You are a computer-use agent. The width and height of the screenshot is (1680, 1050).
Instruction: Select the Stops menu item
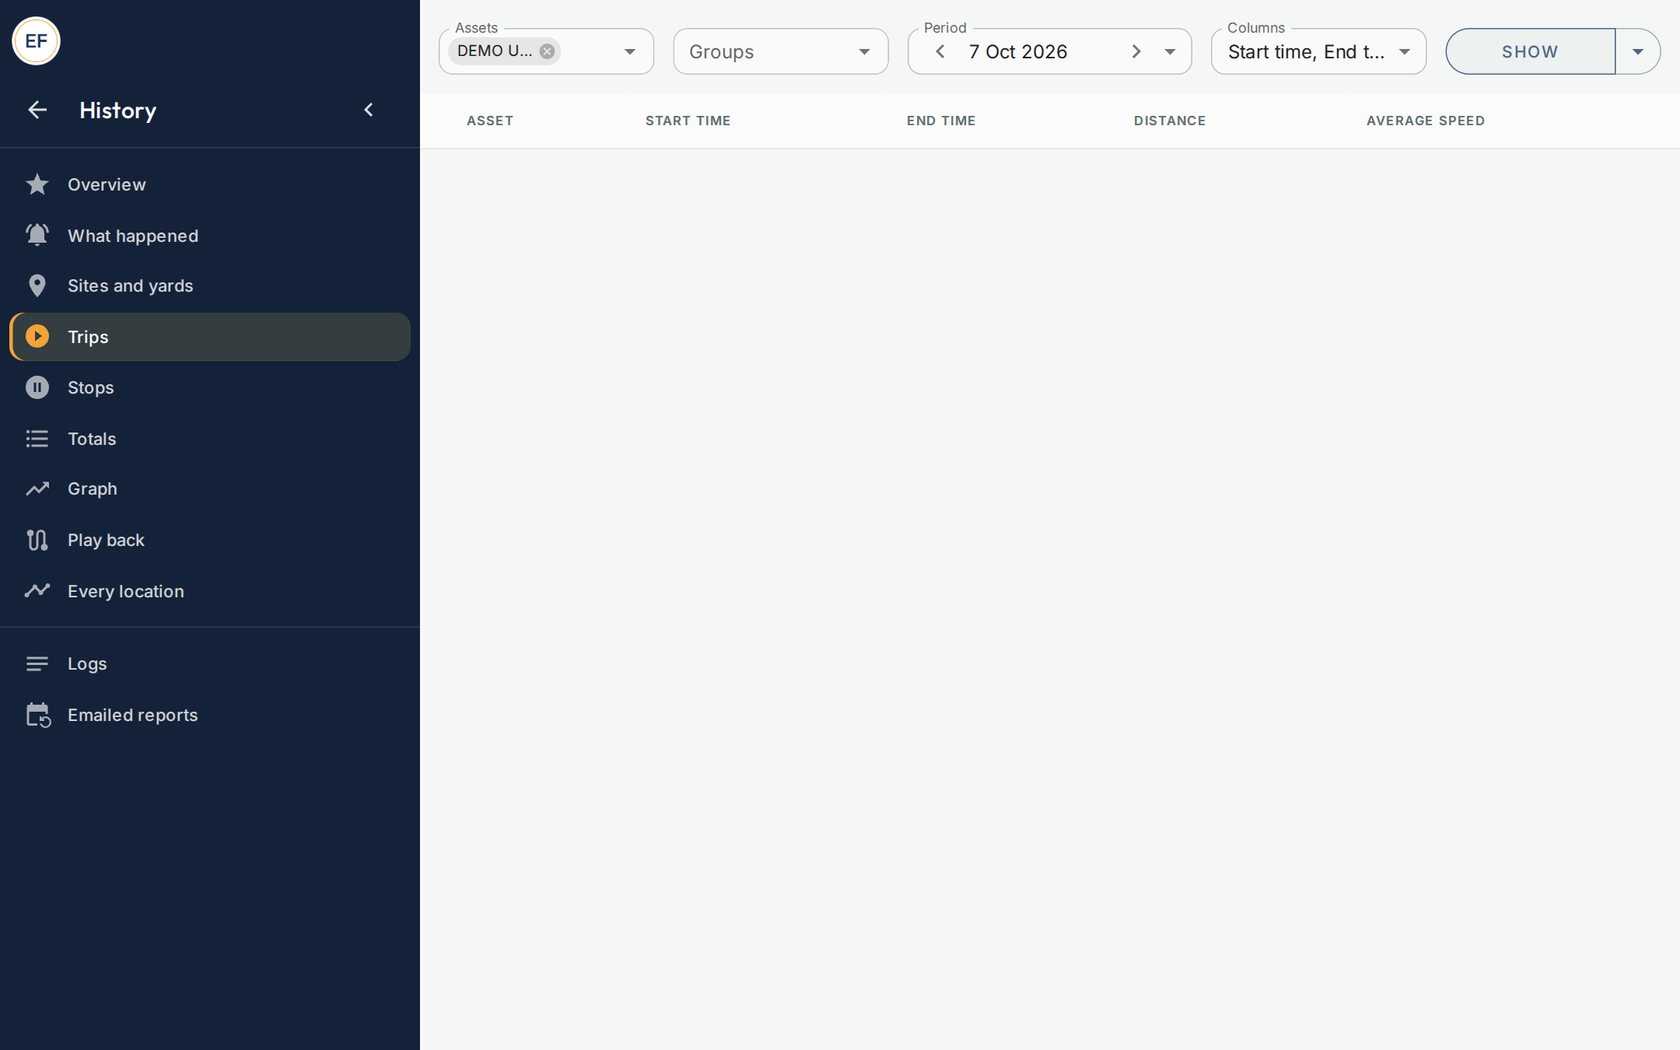[210, 387]
